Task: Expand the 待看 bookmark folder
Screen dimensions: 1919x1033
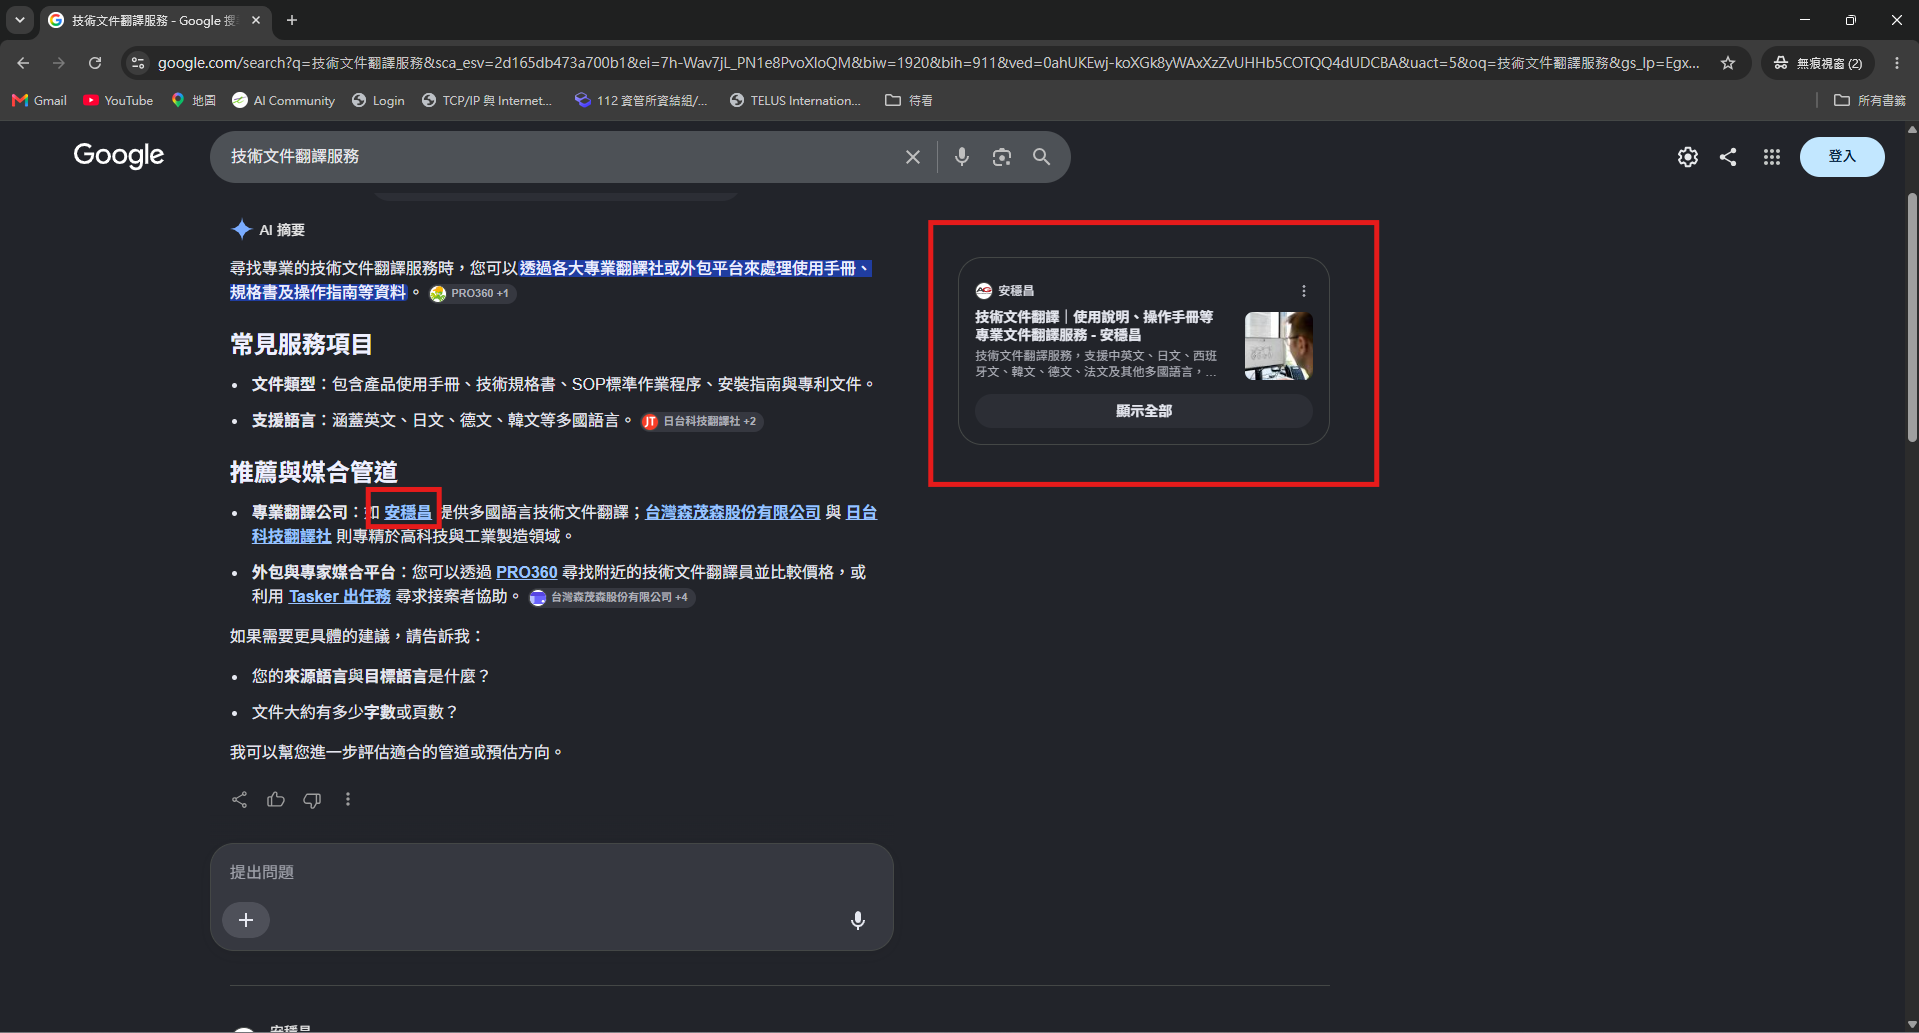Action: 909,100
